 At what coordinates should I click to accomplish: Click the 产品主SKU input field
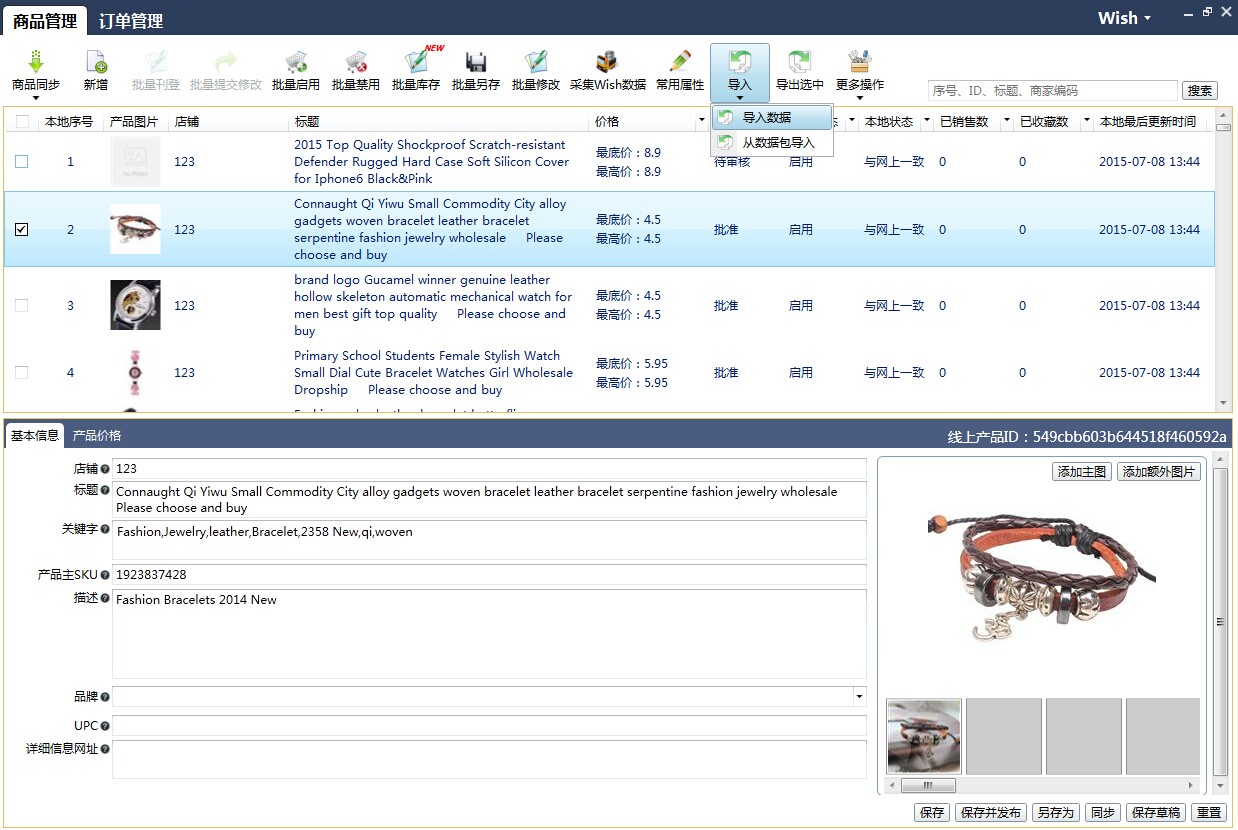tap(489, 575)
